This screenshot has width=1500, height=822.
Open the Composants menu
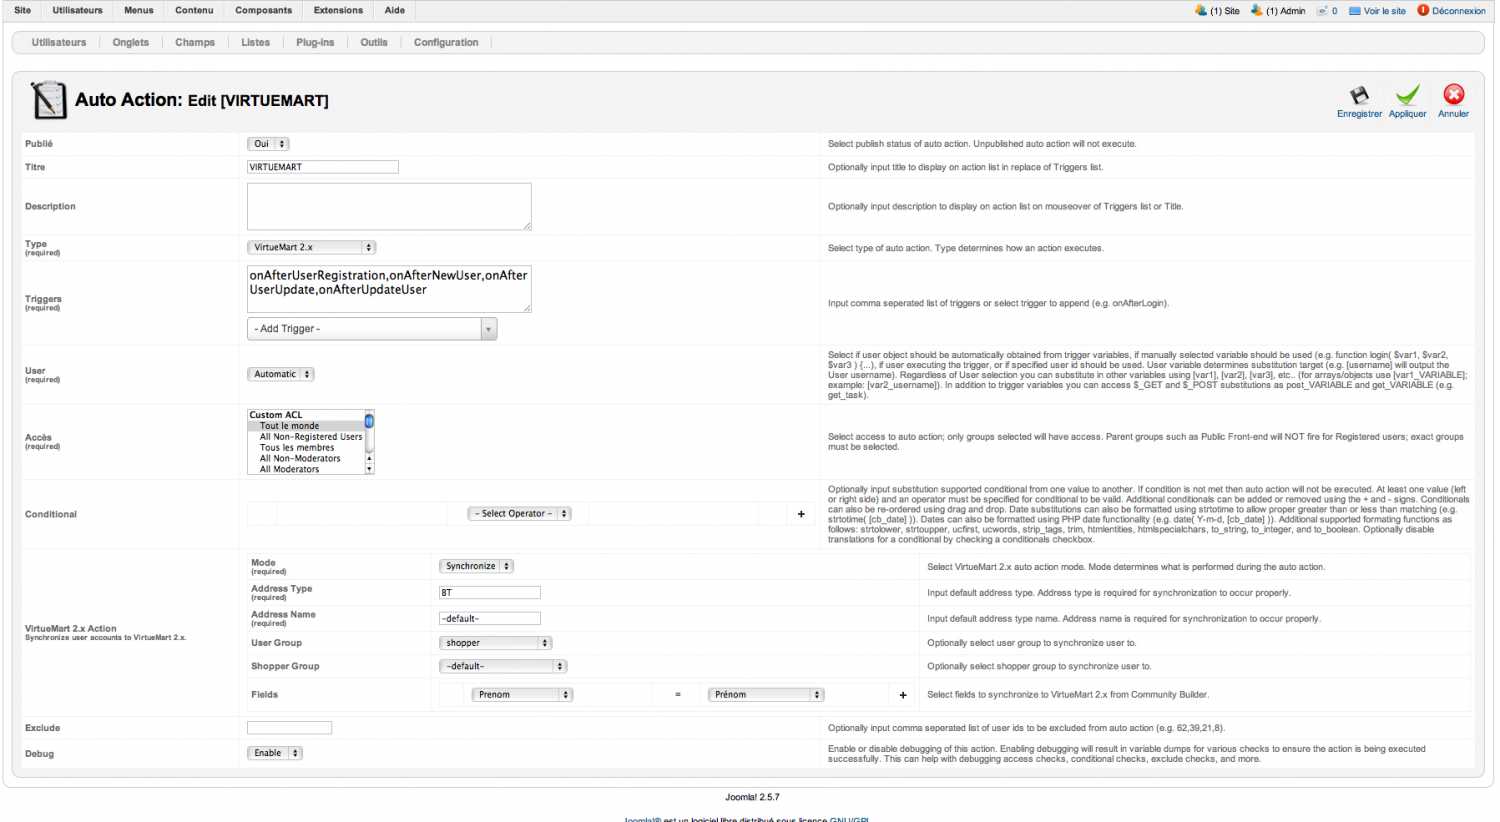point(263,10)
